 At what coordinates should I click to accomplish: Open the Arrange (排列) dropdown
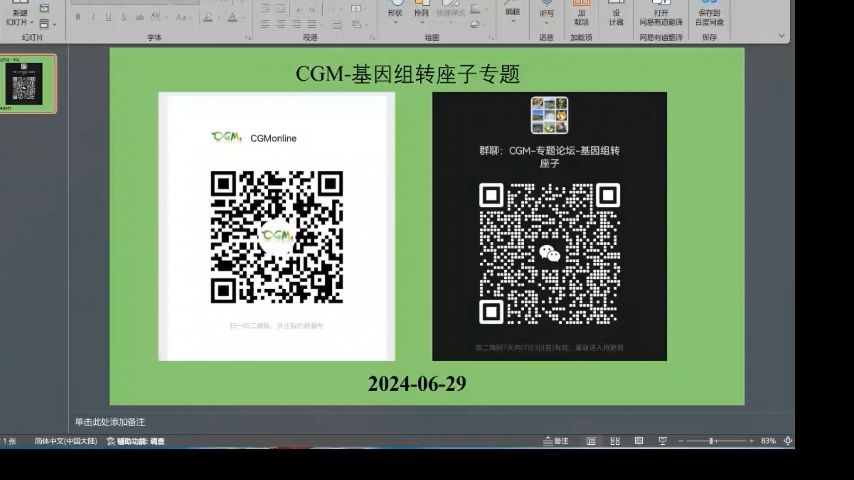[421, 13]
